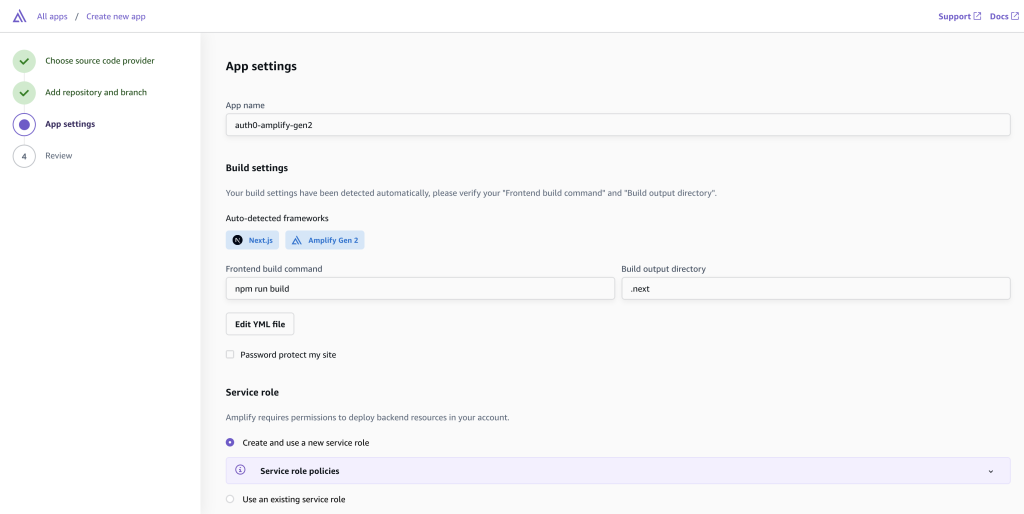The width and height of the screenshot is (1024, 514).
Task: Open the All apps breadcrumb link
Action: (52, 16)
